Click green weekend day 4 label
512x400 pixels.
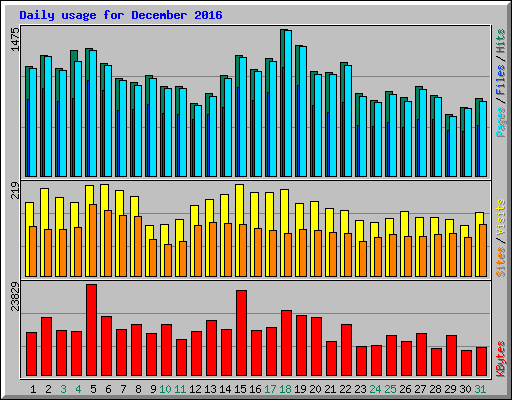click(x=78, y=389)
